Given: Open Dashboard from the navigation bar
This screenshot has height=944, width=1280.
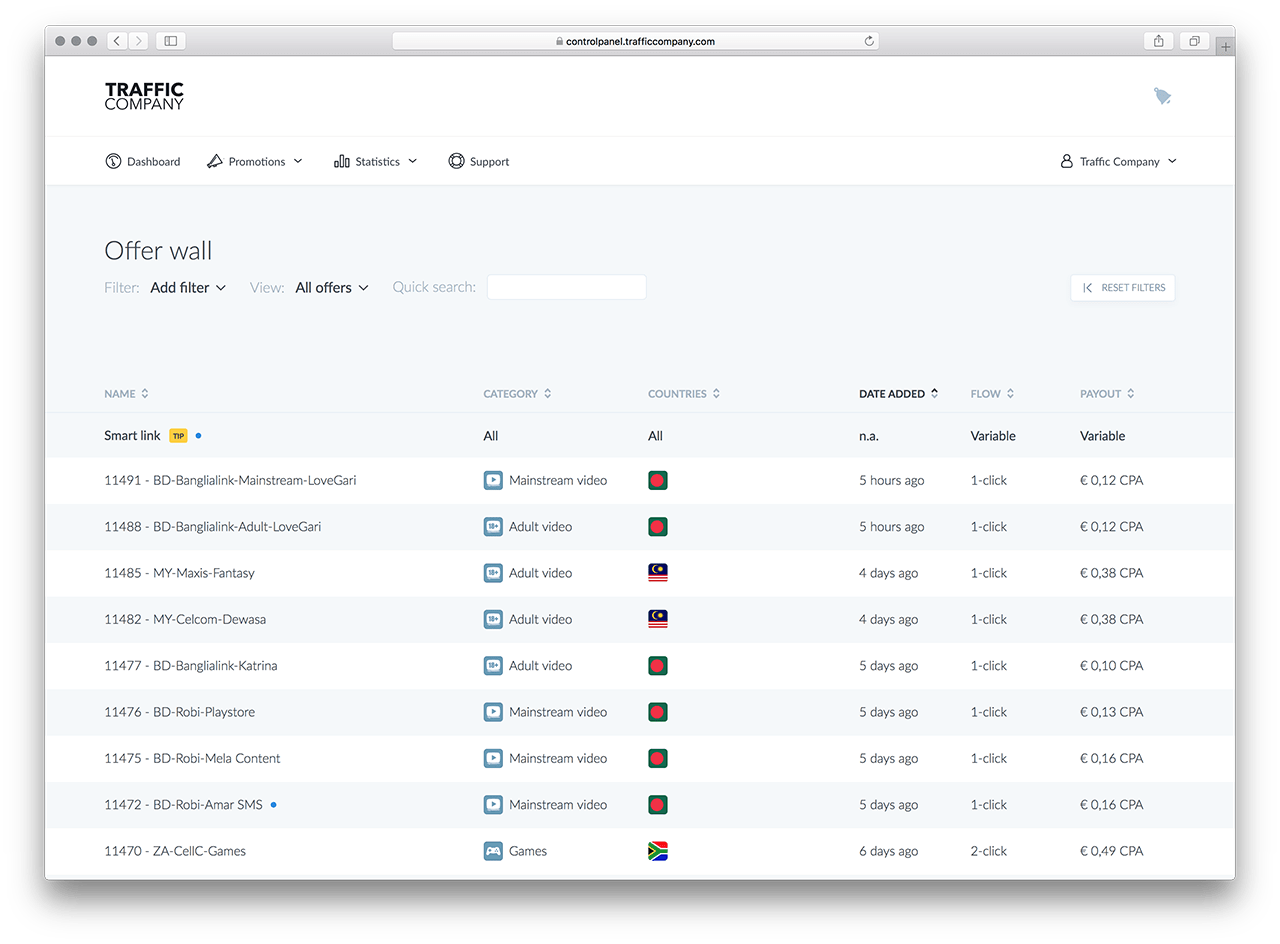Looking at the screenshot, I should tap(143, 161).
